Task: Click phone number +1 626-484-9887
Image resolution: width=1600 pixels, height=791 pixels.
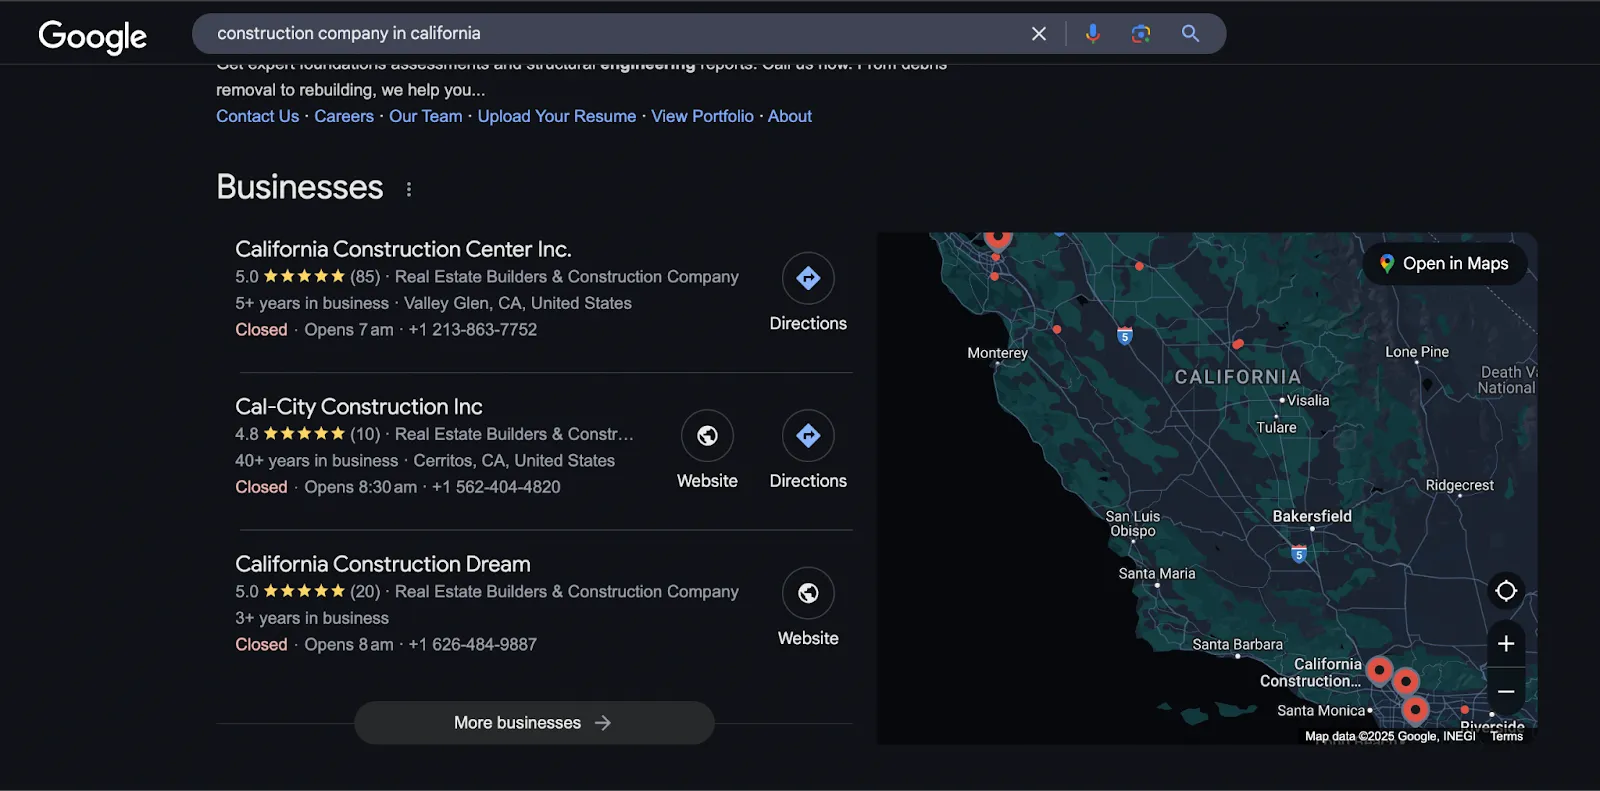Action: pyautogui.click(x=473, y=645)
